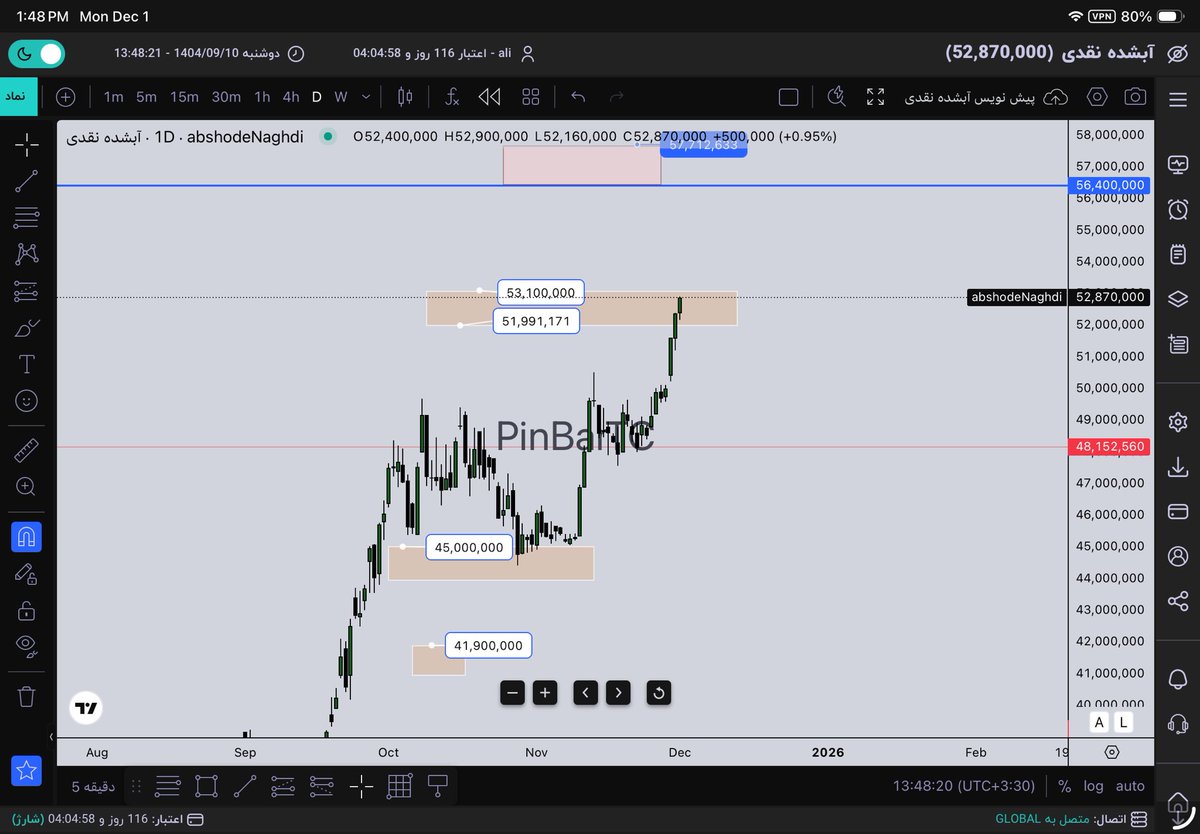Pick the ruler measure tool

coord(27,450)
